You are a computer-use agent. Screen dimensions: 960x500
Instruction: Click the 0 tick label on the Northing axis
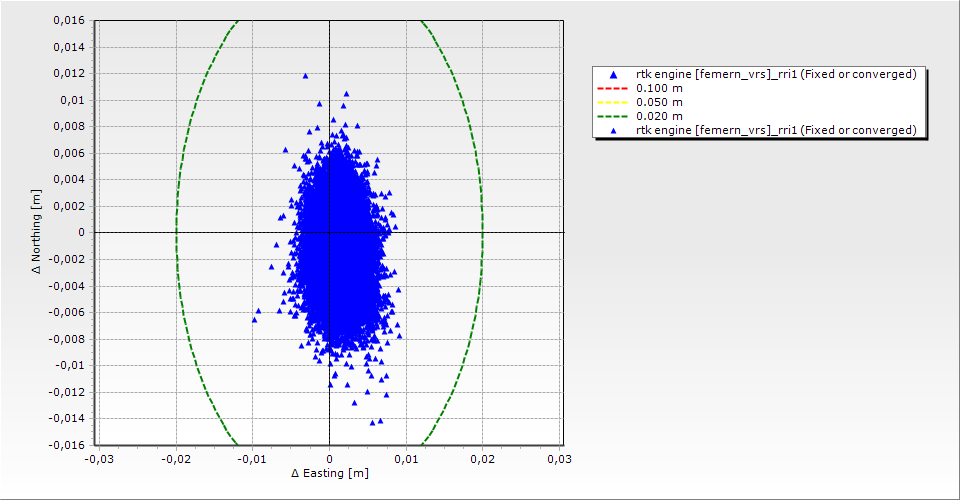(81, 232)
